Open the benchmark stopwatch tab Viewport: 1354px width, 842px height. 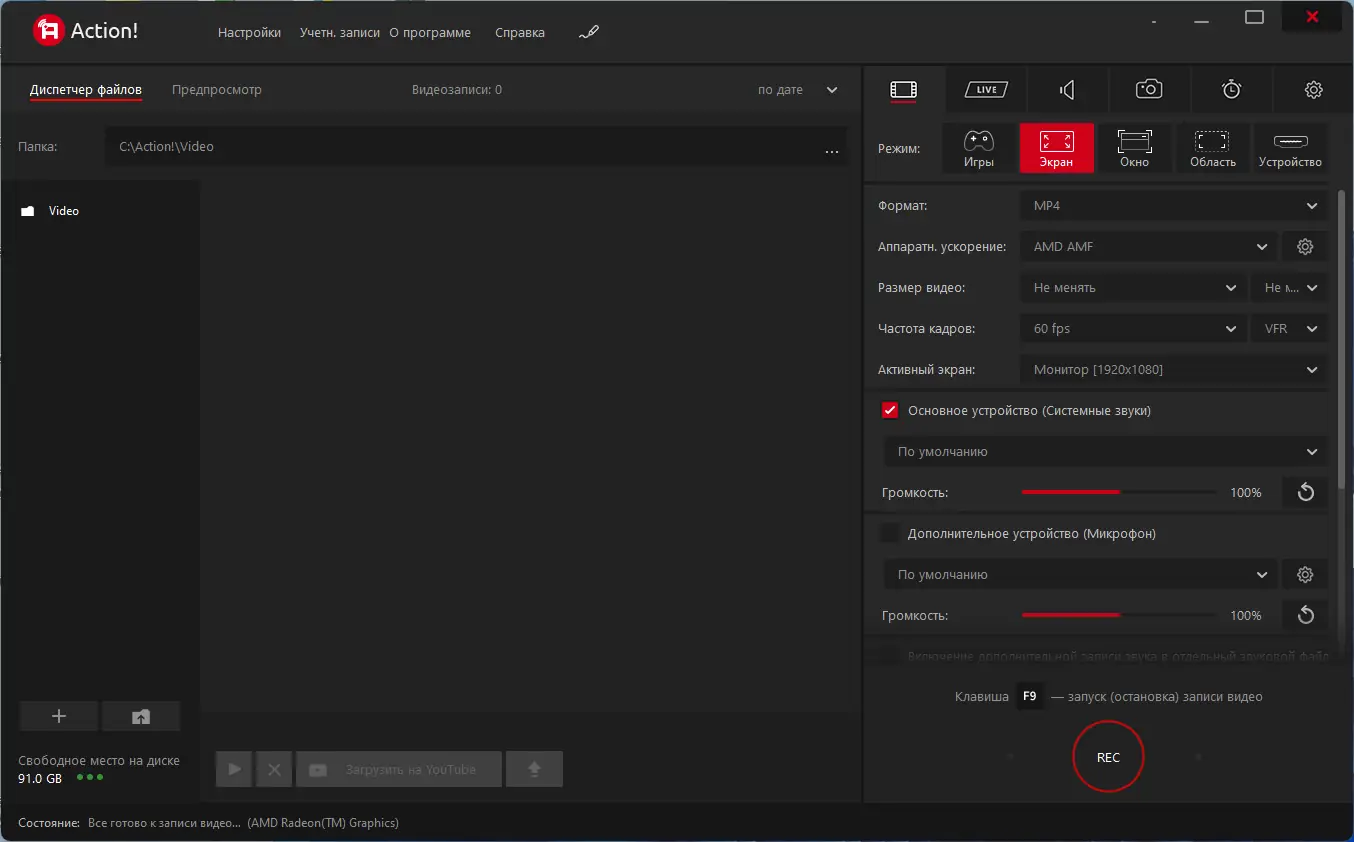click(x=1231, y=90)
